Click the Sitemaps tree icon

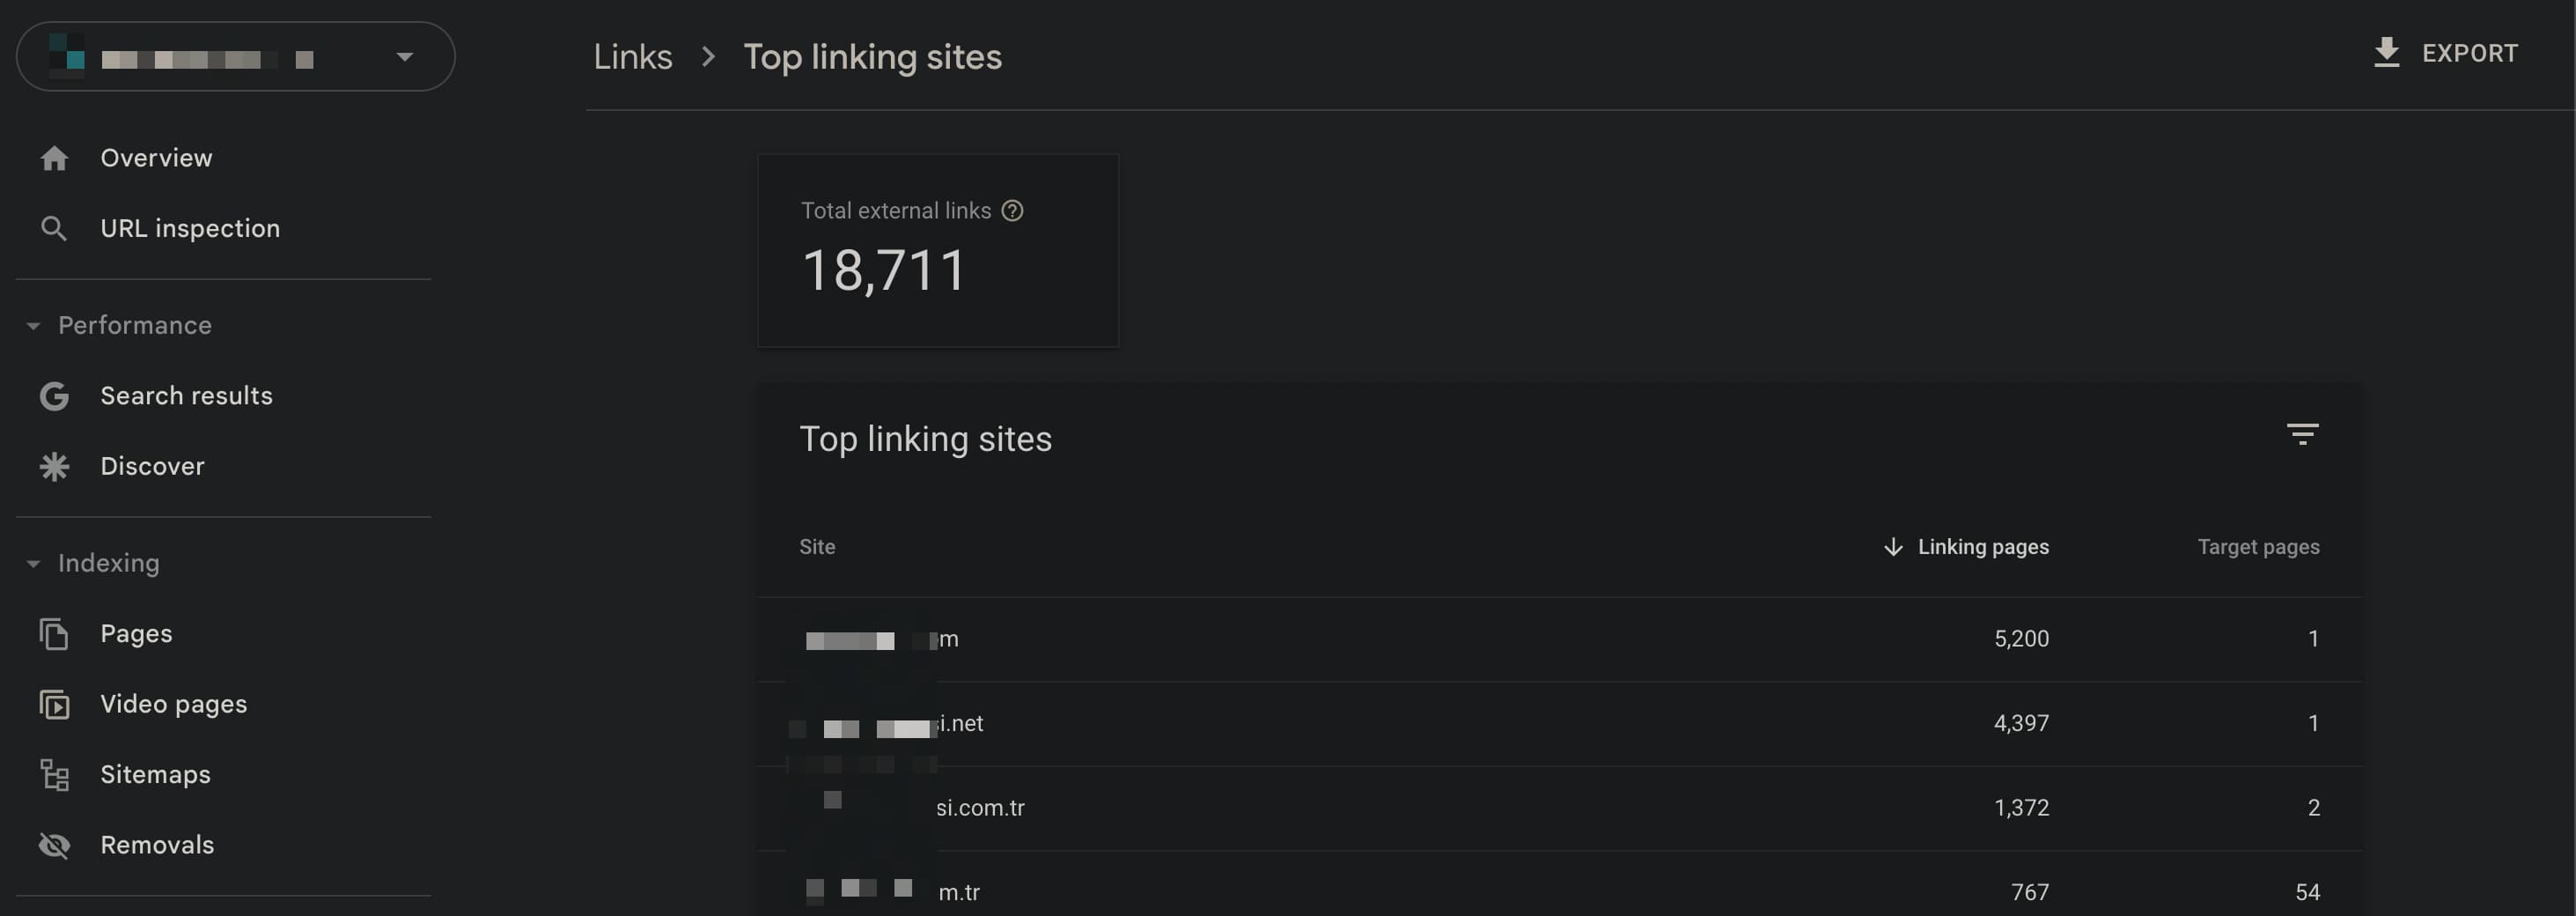pos(54,775)
